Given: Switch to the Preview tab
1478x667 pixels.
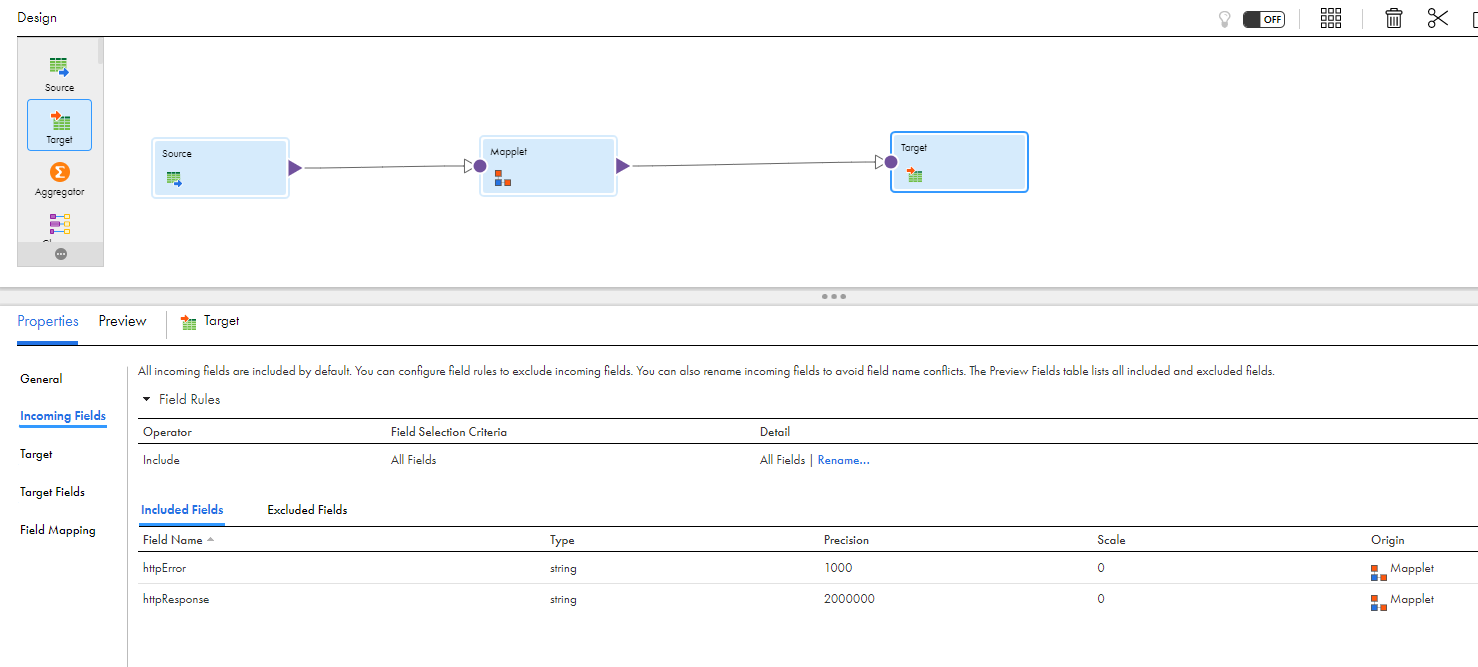Looking at the screenshot, I should [x=122, y=321].
